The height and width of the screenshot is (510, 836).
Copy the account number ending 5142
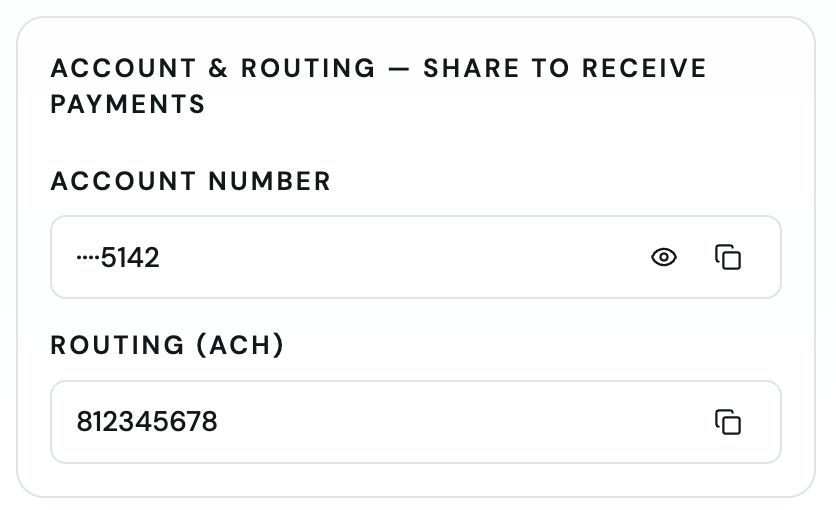[x=728, y=257]
